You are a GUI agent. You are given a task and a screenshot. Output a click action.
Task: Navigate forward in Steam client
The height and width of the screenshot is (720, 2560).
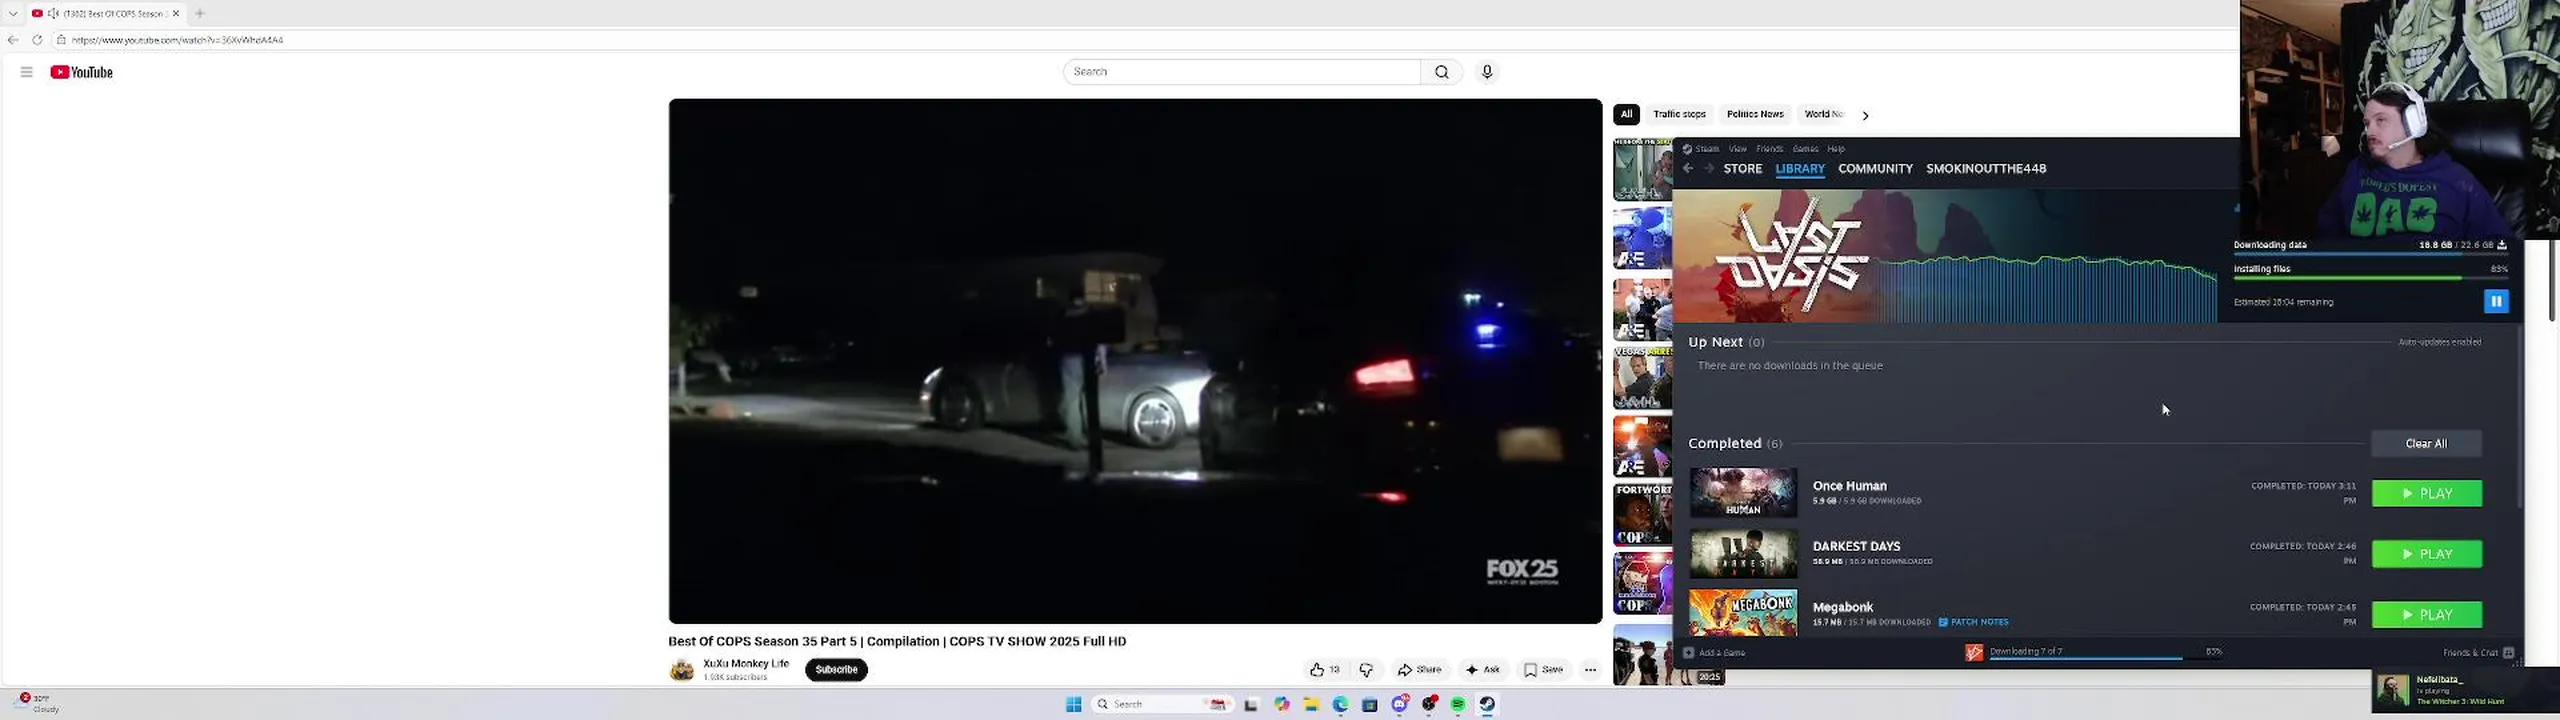pos(1709,169)
